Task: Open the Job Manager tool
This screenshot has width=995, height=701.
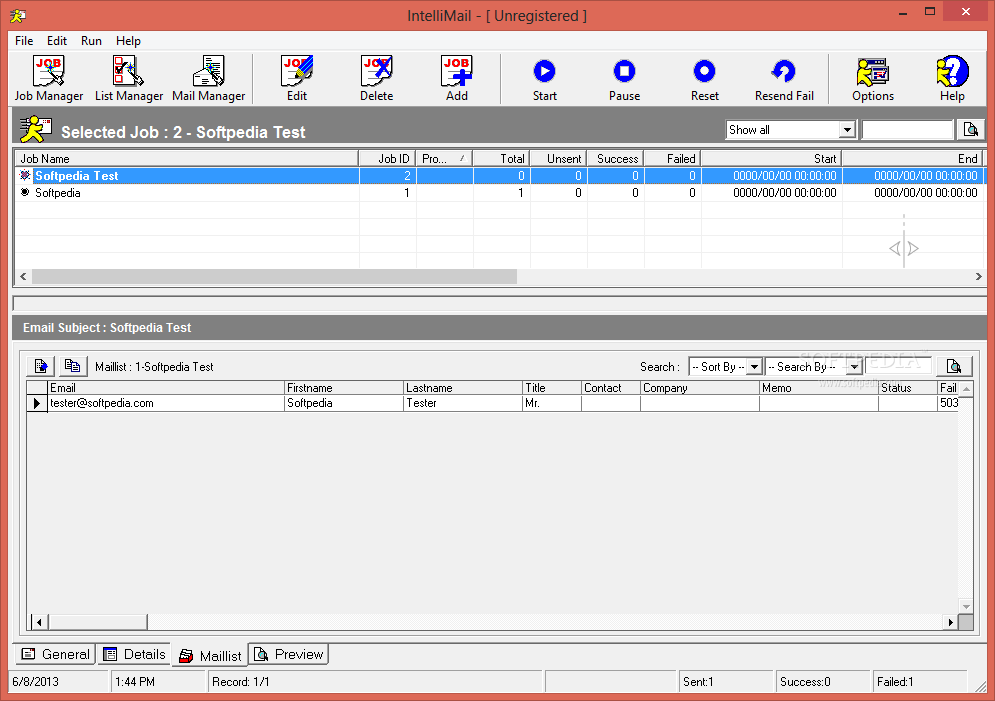Action: click(x=49, y=79)
